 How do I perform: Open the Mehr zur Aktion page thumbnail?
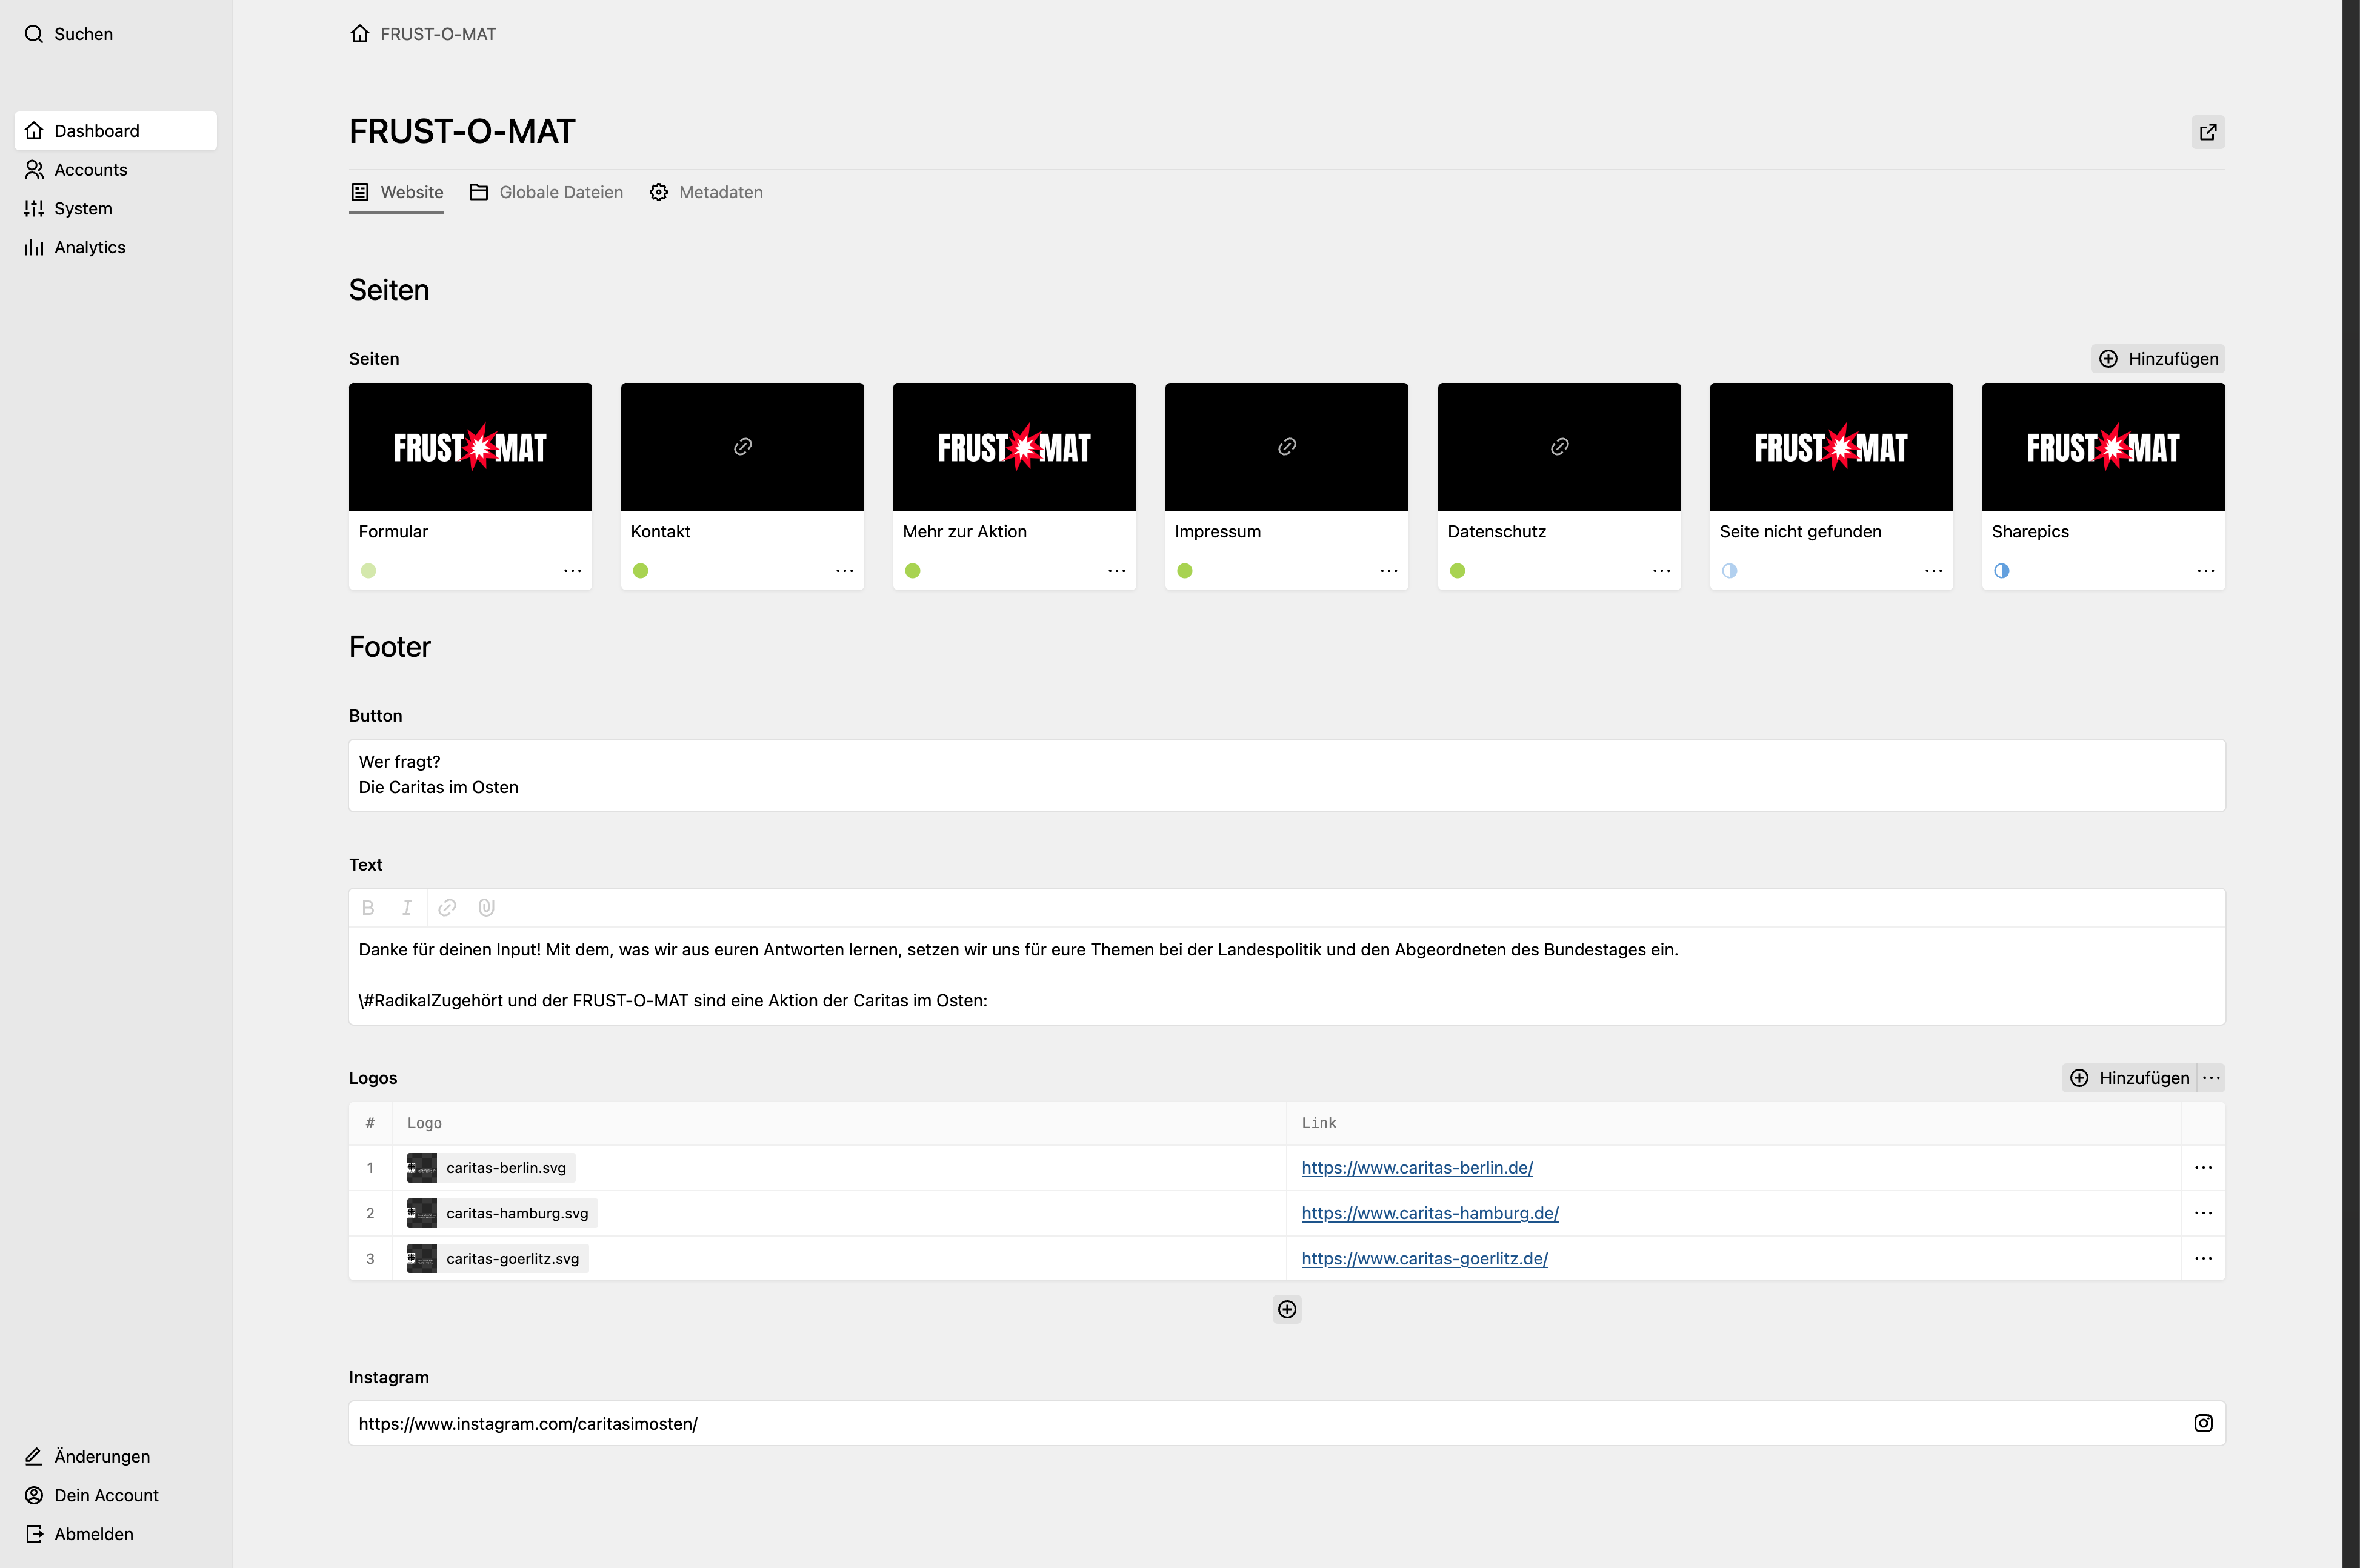(x=1014, y=447)
